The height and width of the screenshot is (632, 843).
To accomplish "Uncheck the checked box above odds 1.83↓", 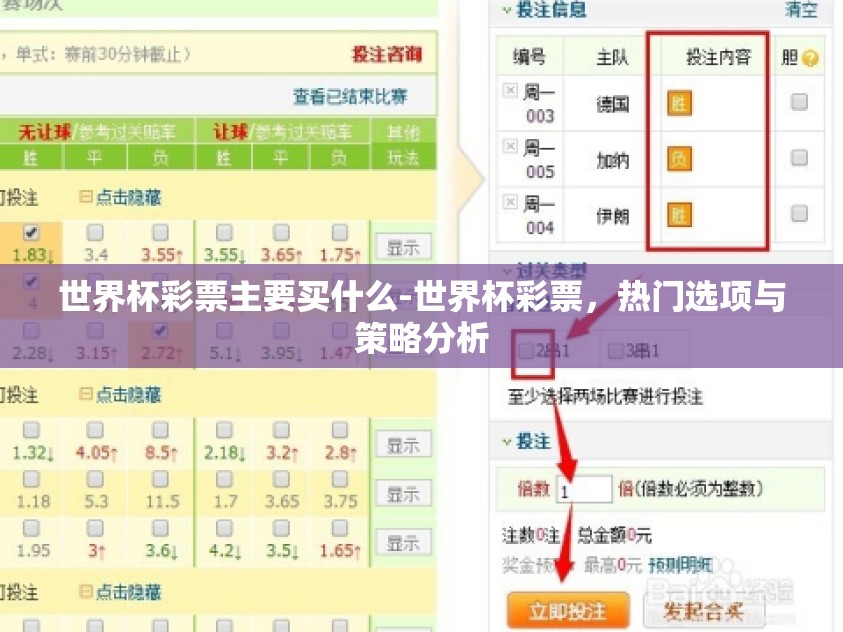I will pyautogui.click(x=31, y=232).
